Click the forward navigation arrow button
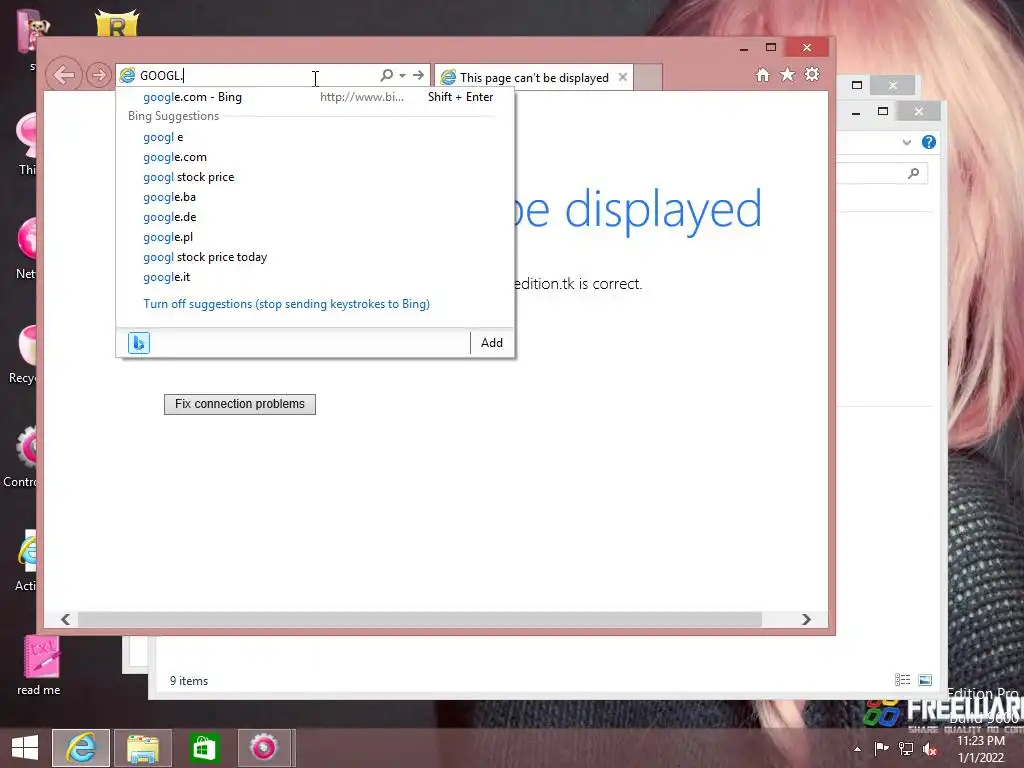Image resolution: width=1024 pixels, height=768 pixels. [x=99, y=75]
